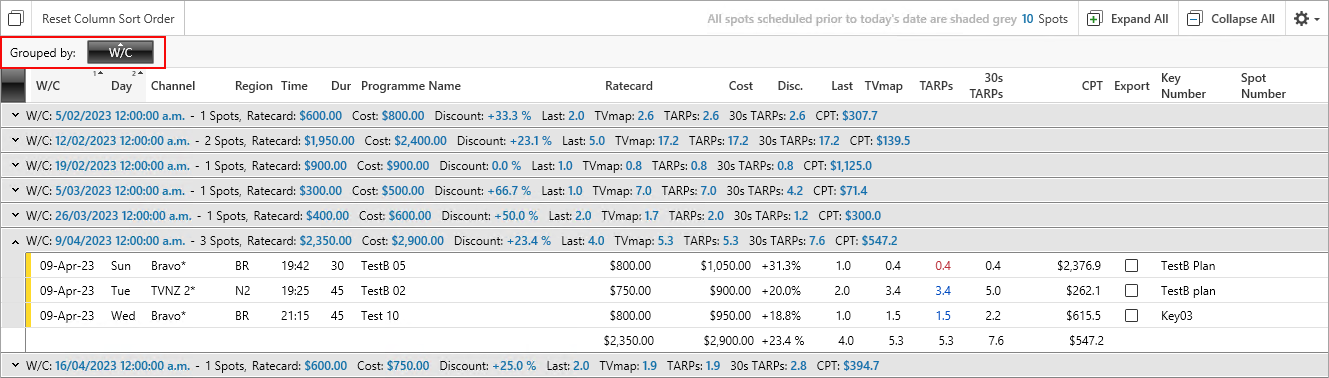Click Reset Column Sort Order button
Image resolution: width=1329 pixels, height=378 pixels.
(x=108, y=18)
